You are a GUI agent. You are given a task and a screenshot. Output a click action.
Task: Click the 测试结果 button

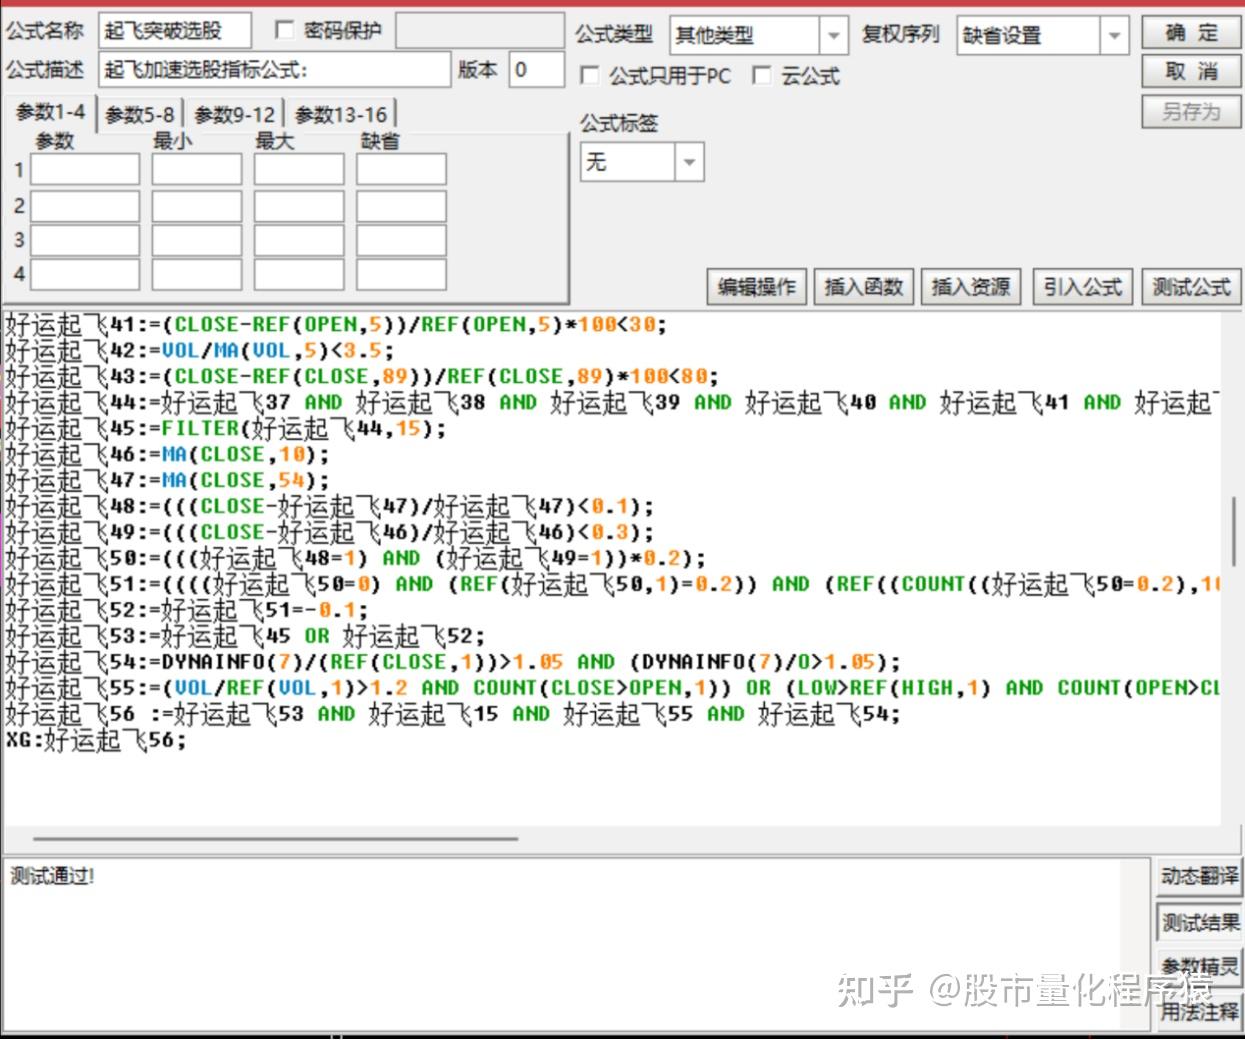point(1200,922)
